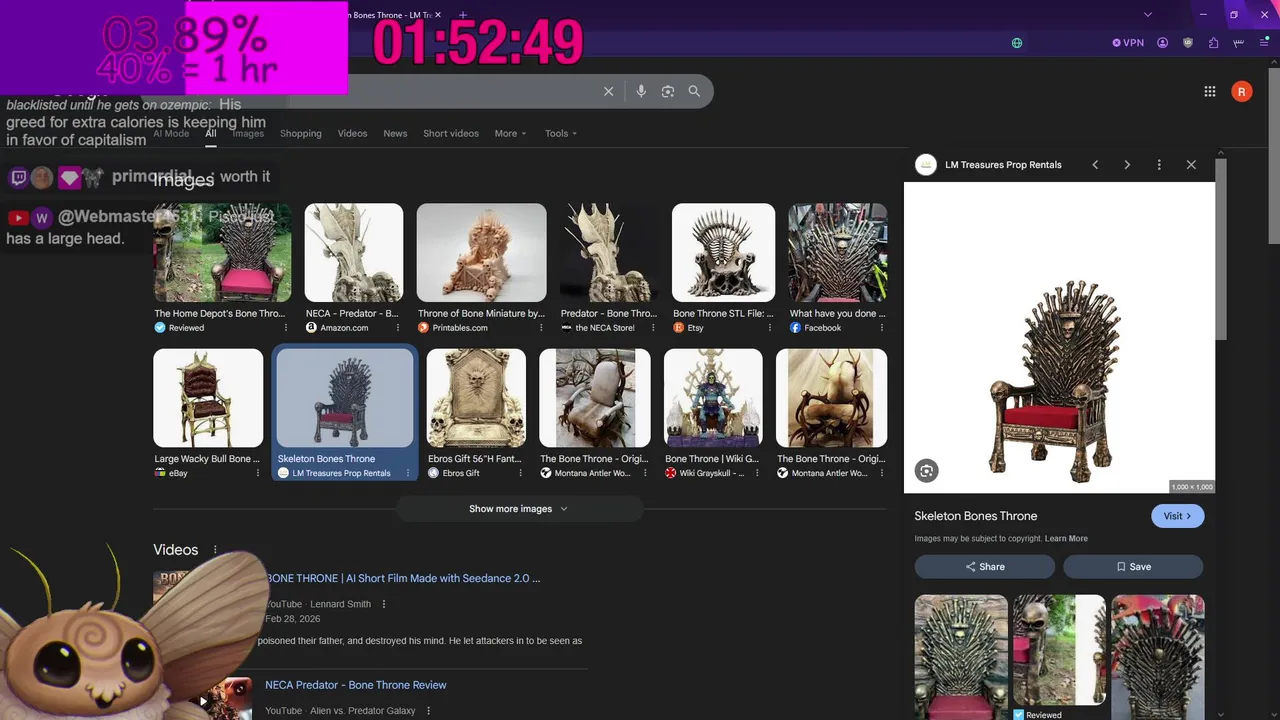Open options menu for Ebros Gift result

coord(520,473)
